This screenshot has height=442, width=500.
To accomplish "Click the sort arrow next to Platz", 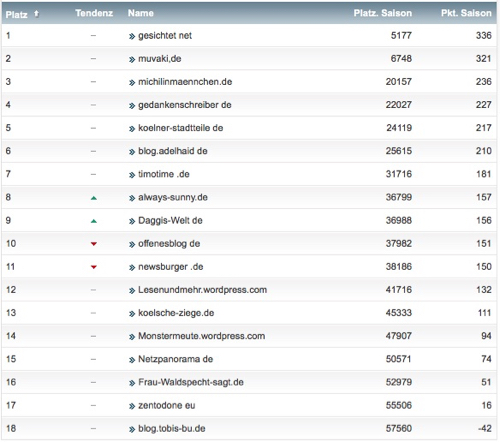I will click(x=36, y=14).
